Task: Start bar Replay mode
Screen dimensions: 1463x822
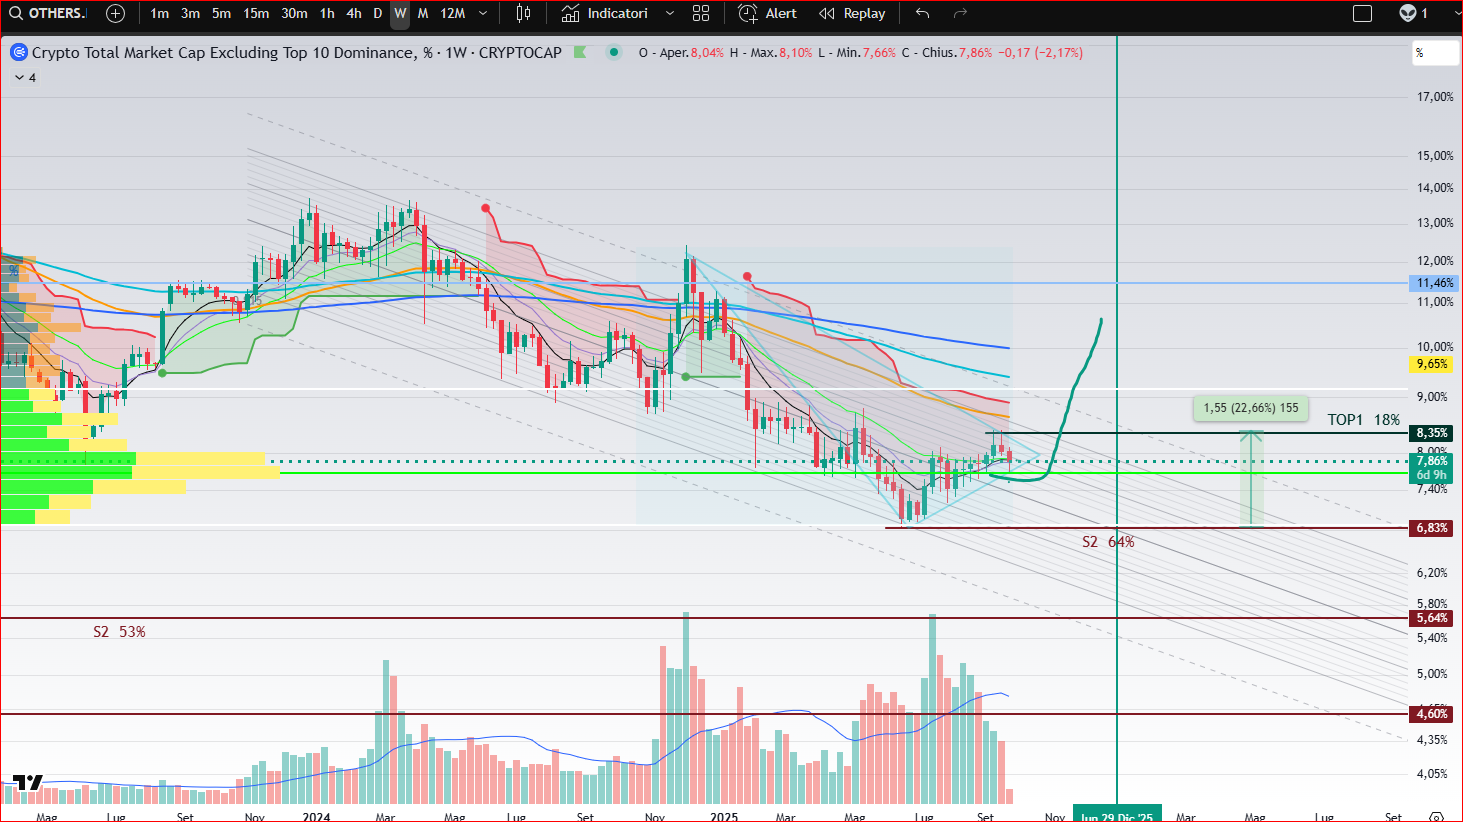Action: 852,13
